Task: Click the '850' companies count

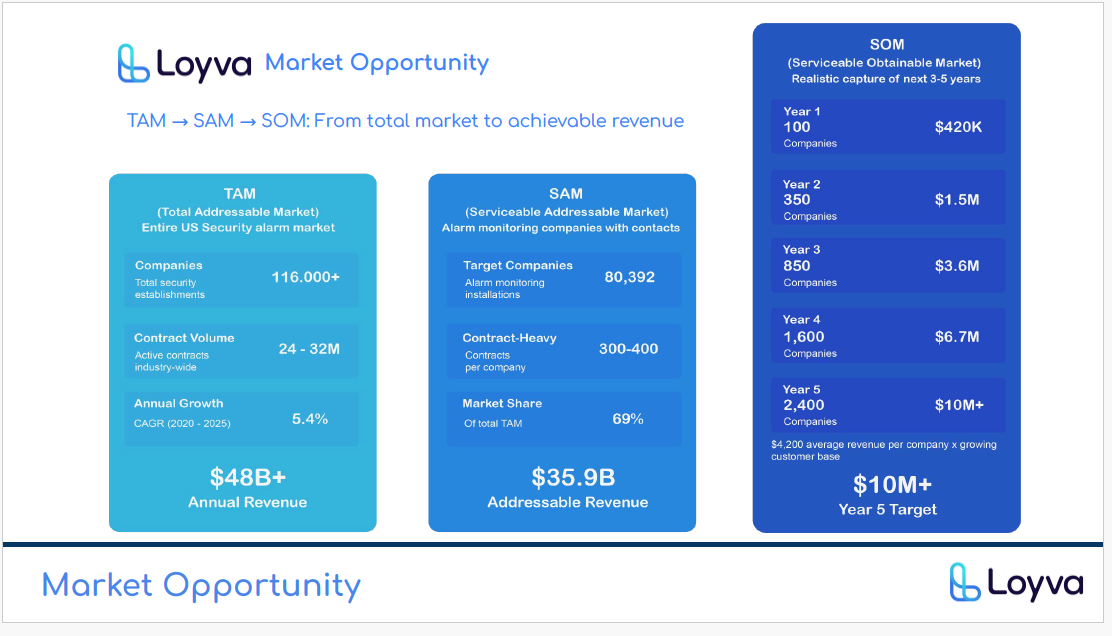Action: (x=796, y=266)
